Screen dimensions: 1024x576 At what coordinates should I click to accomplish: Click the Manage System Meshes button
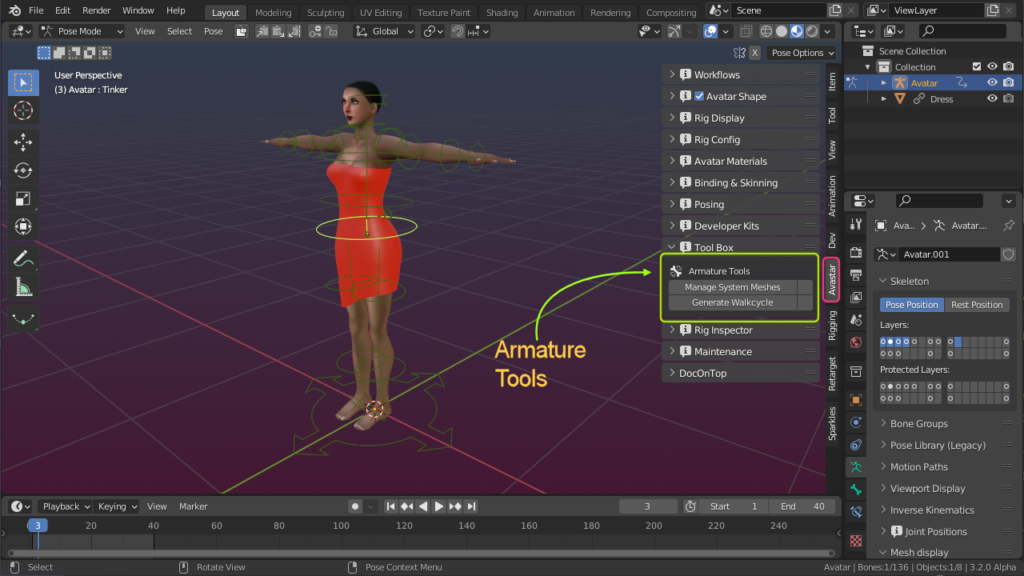[x=733, y=287]
